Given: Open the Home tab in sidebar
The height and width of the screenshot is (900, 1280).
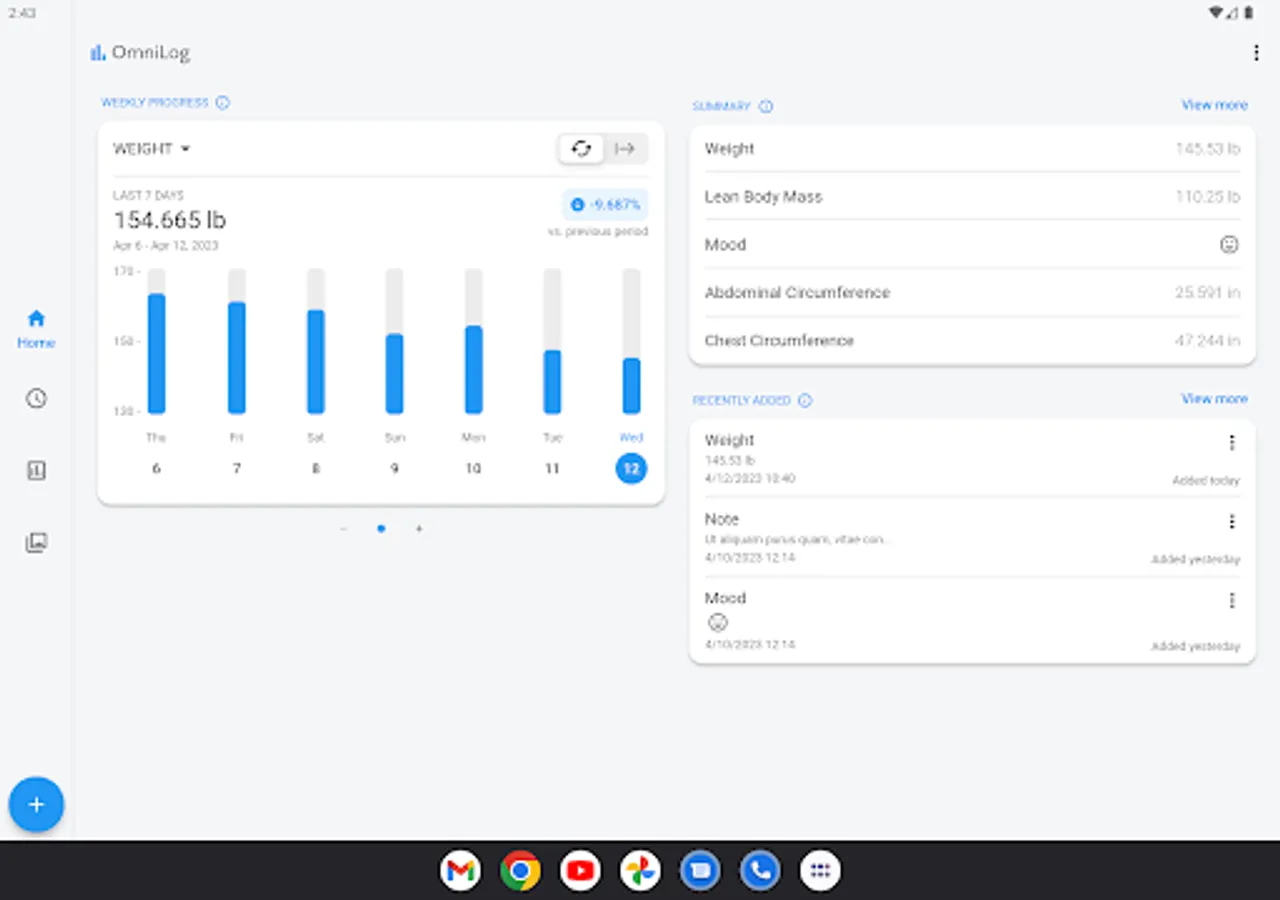Looking at the screenshot, I should tap(36, 329).
